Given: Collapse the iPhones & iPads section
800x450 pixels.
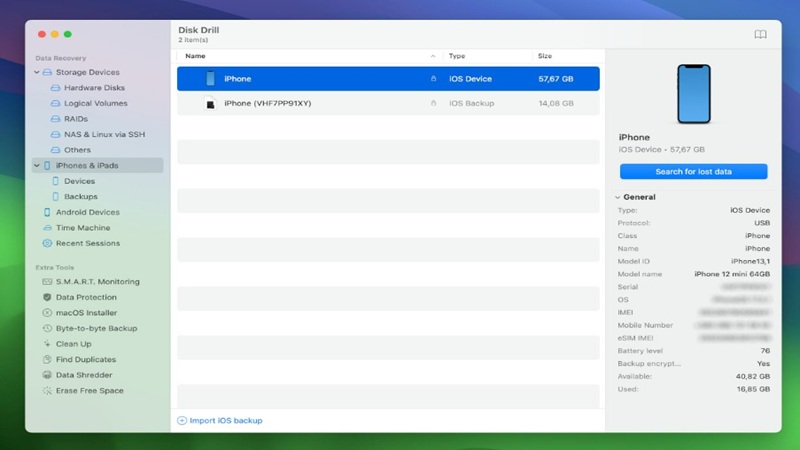Looking at the screenshot, I should click(37, 166).
